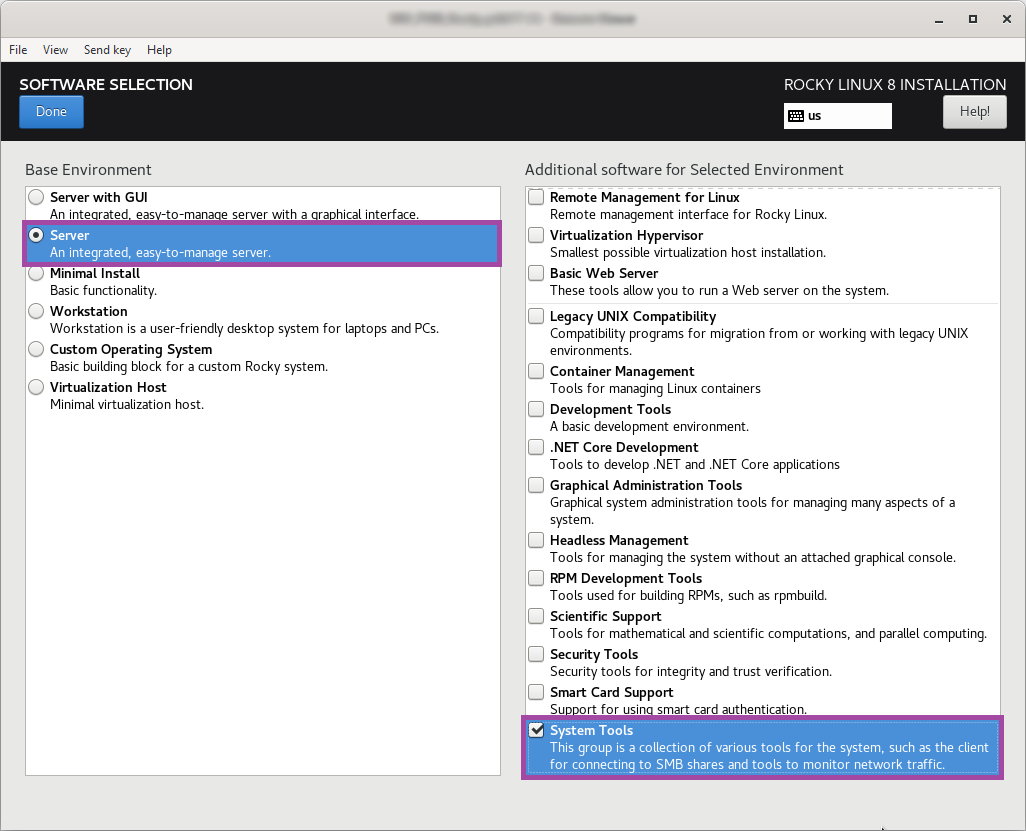The width and height of the screenshot is (1026, 831).
Task: Enable RPM Development Tools checkbox
Action: [x=536, y=578]
